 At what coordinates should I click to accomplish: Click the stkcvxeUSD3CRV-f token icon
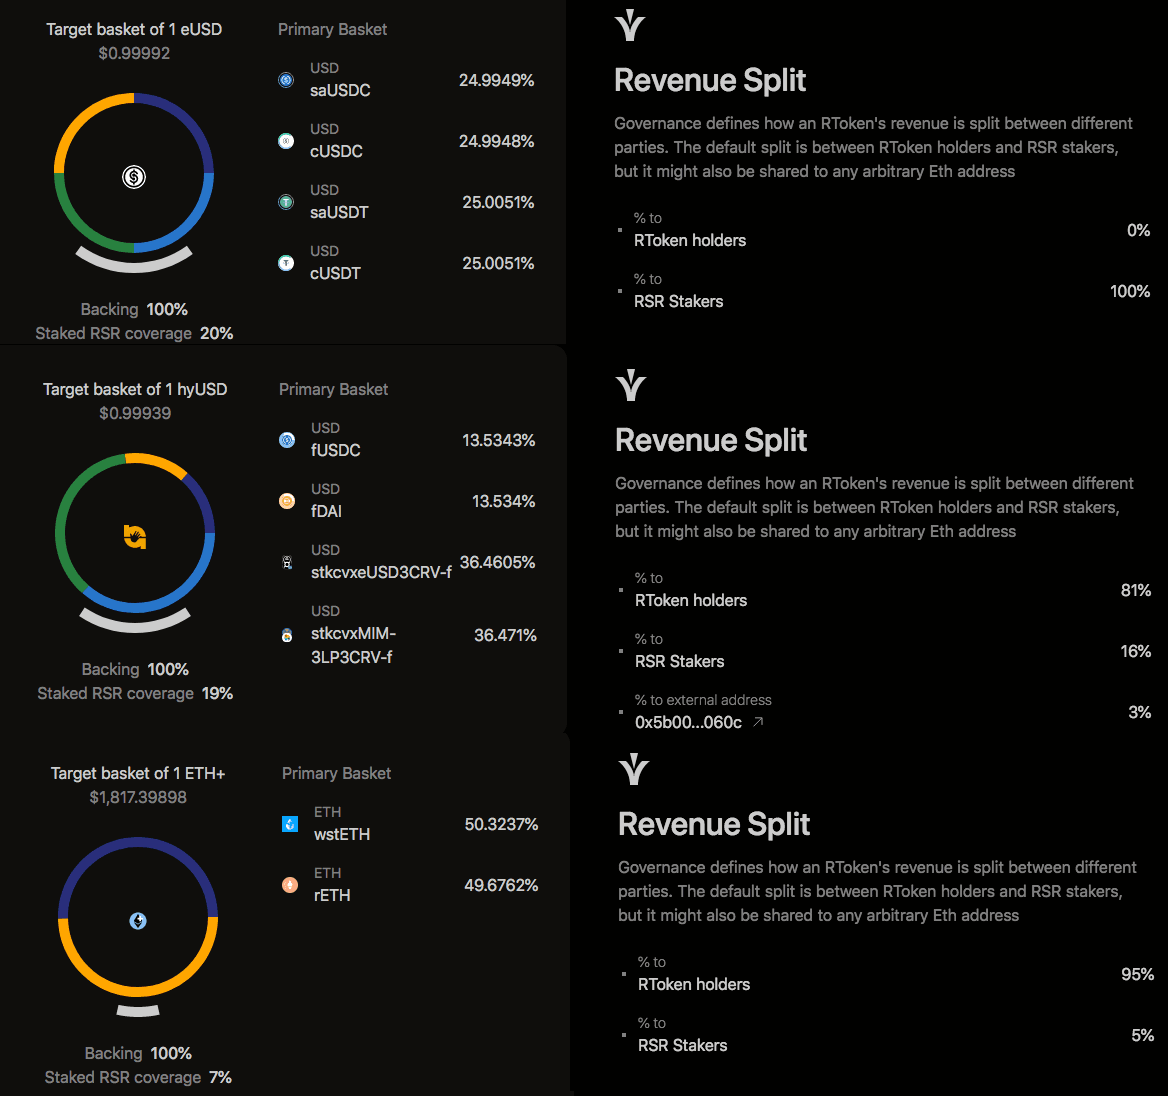[287, 562]
